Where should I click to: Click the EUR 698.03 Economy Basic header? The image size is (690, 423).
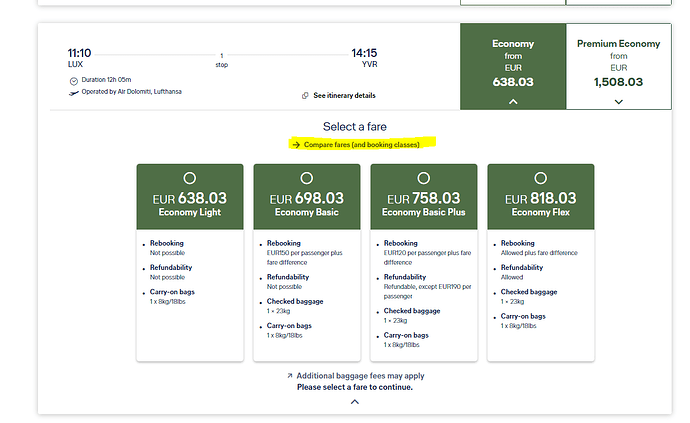307,197
